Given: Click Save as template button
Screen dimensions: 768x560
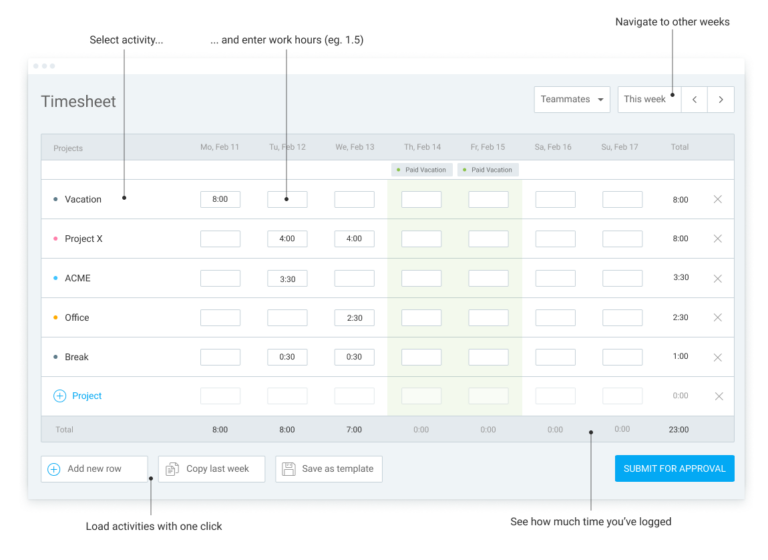Looking at the screenshot, I should [329, 469].
